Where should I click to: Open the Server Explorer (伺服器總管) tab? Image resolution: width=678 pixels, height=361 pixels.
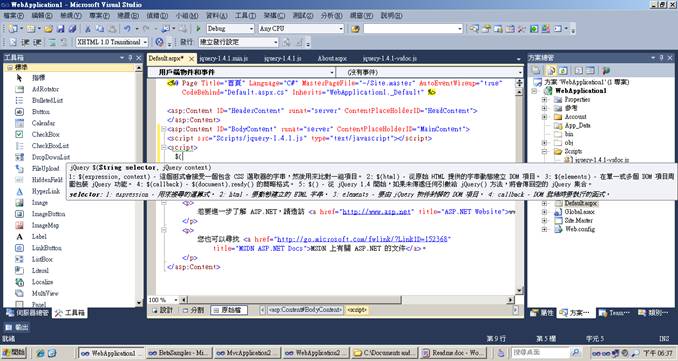[x=28, y=313]
